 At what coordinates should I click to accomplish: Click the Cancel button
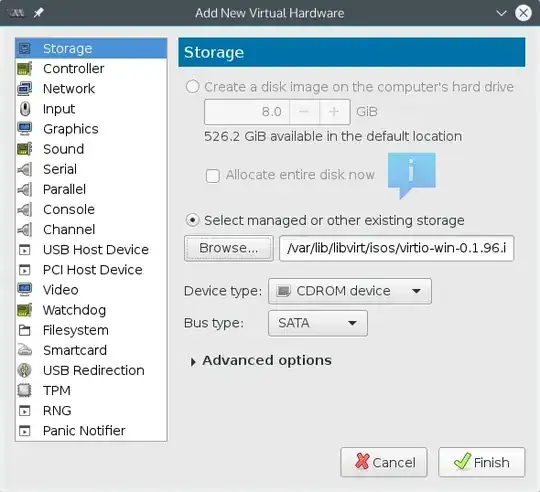(384, 462)
